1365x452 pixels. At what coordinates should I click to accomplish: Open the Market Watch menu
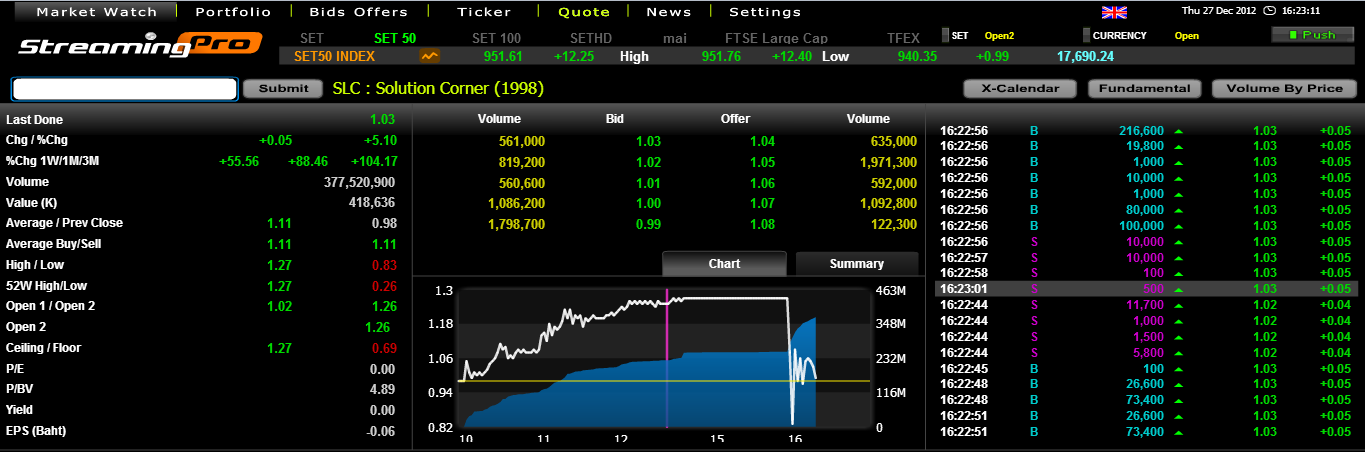pyautogui.click(x=97, y=12)
